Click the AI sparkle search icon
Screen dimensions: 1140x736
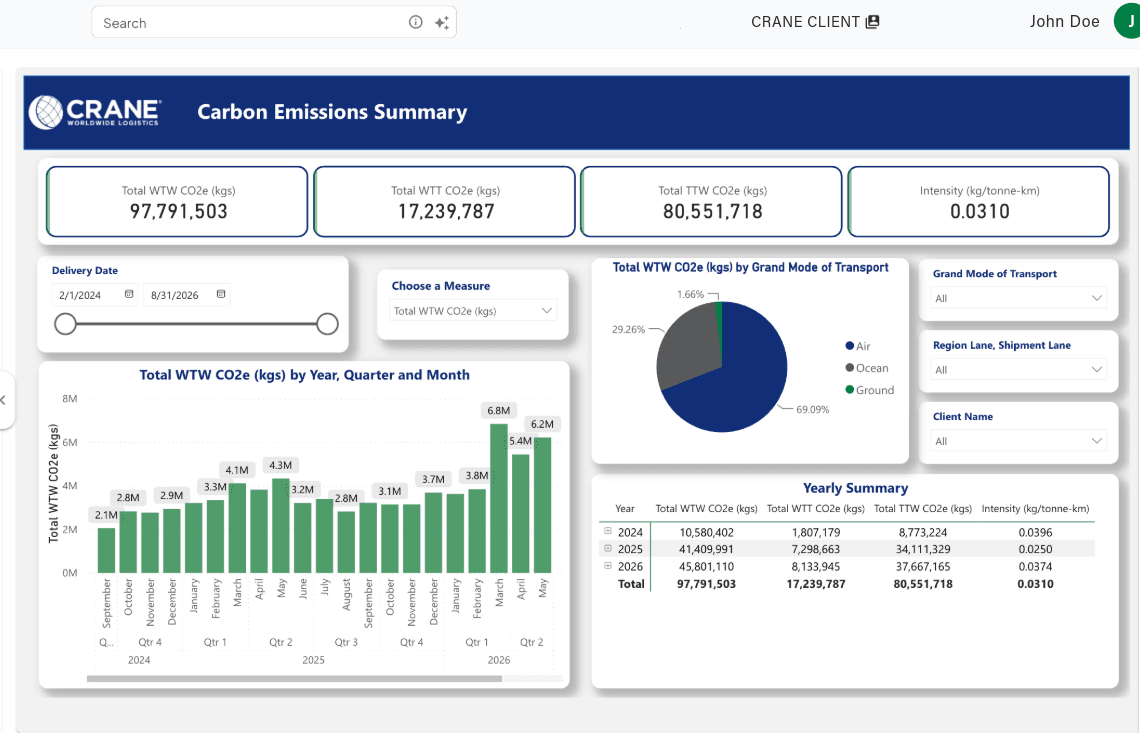441,23
